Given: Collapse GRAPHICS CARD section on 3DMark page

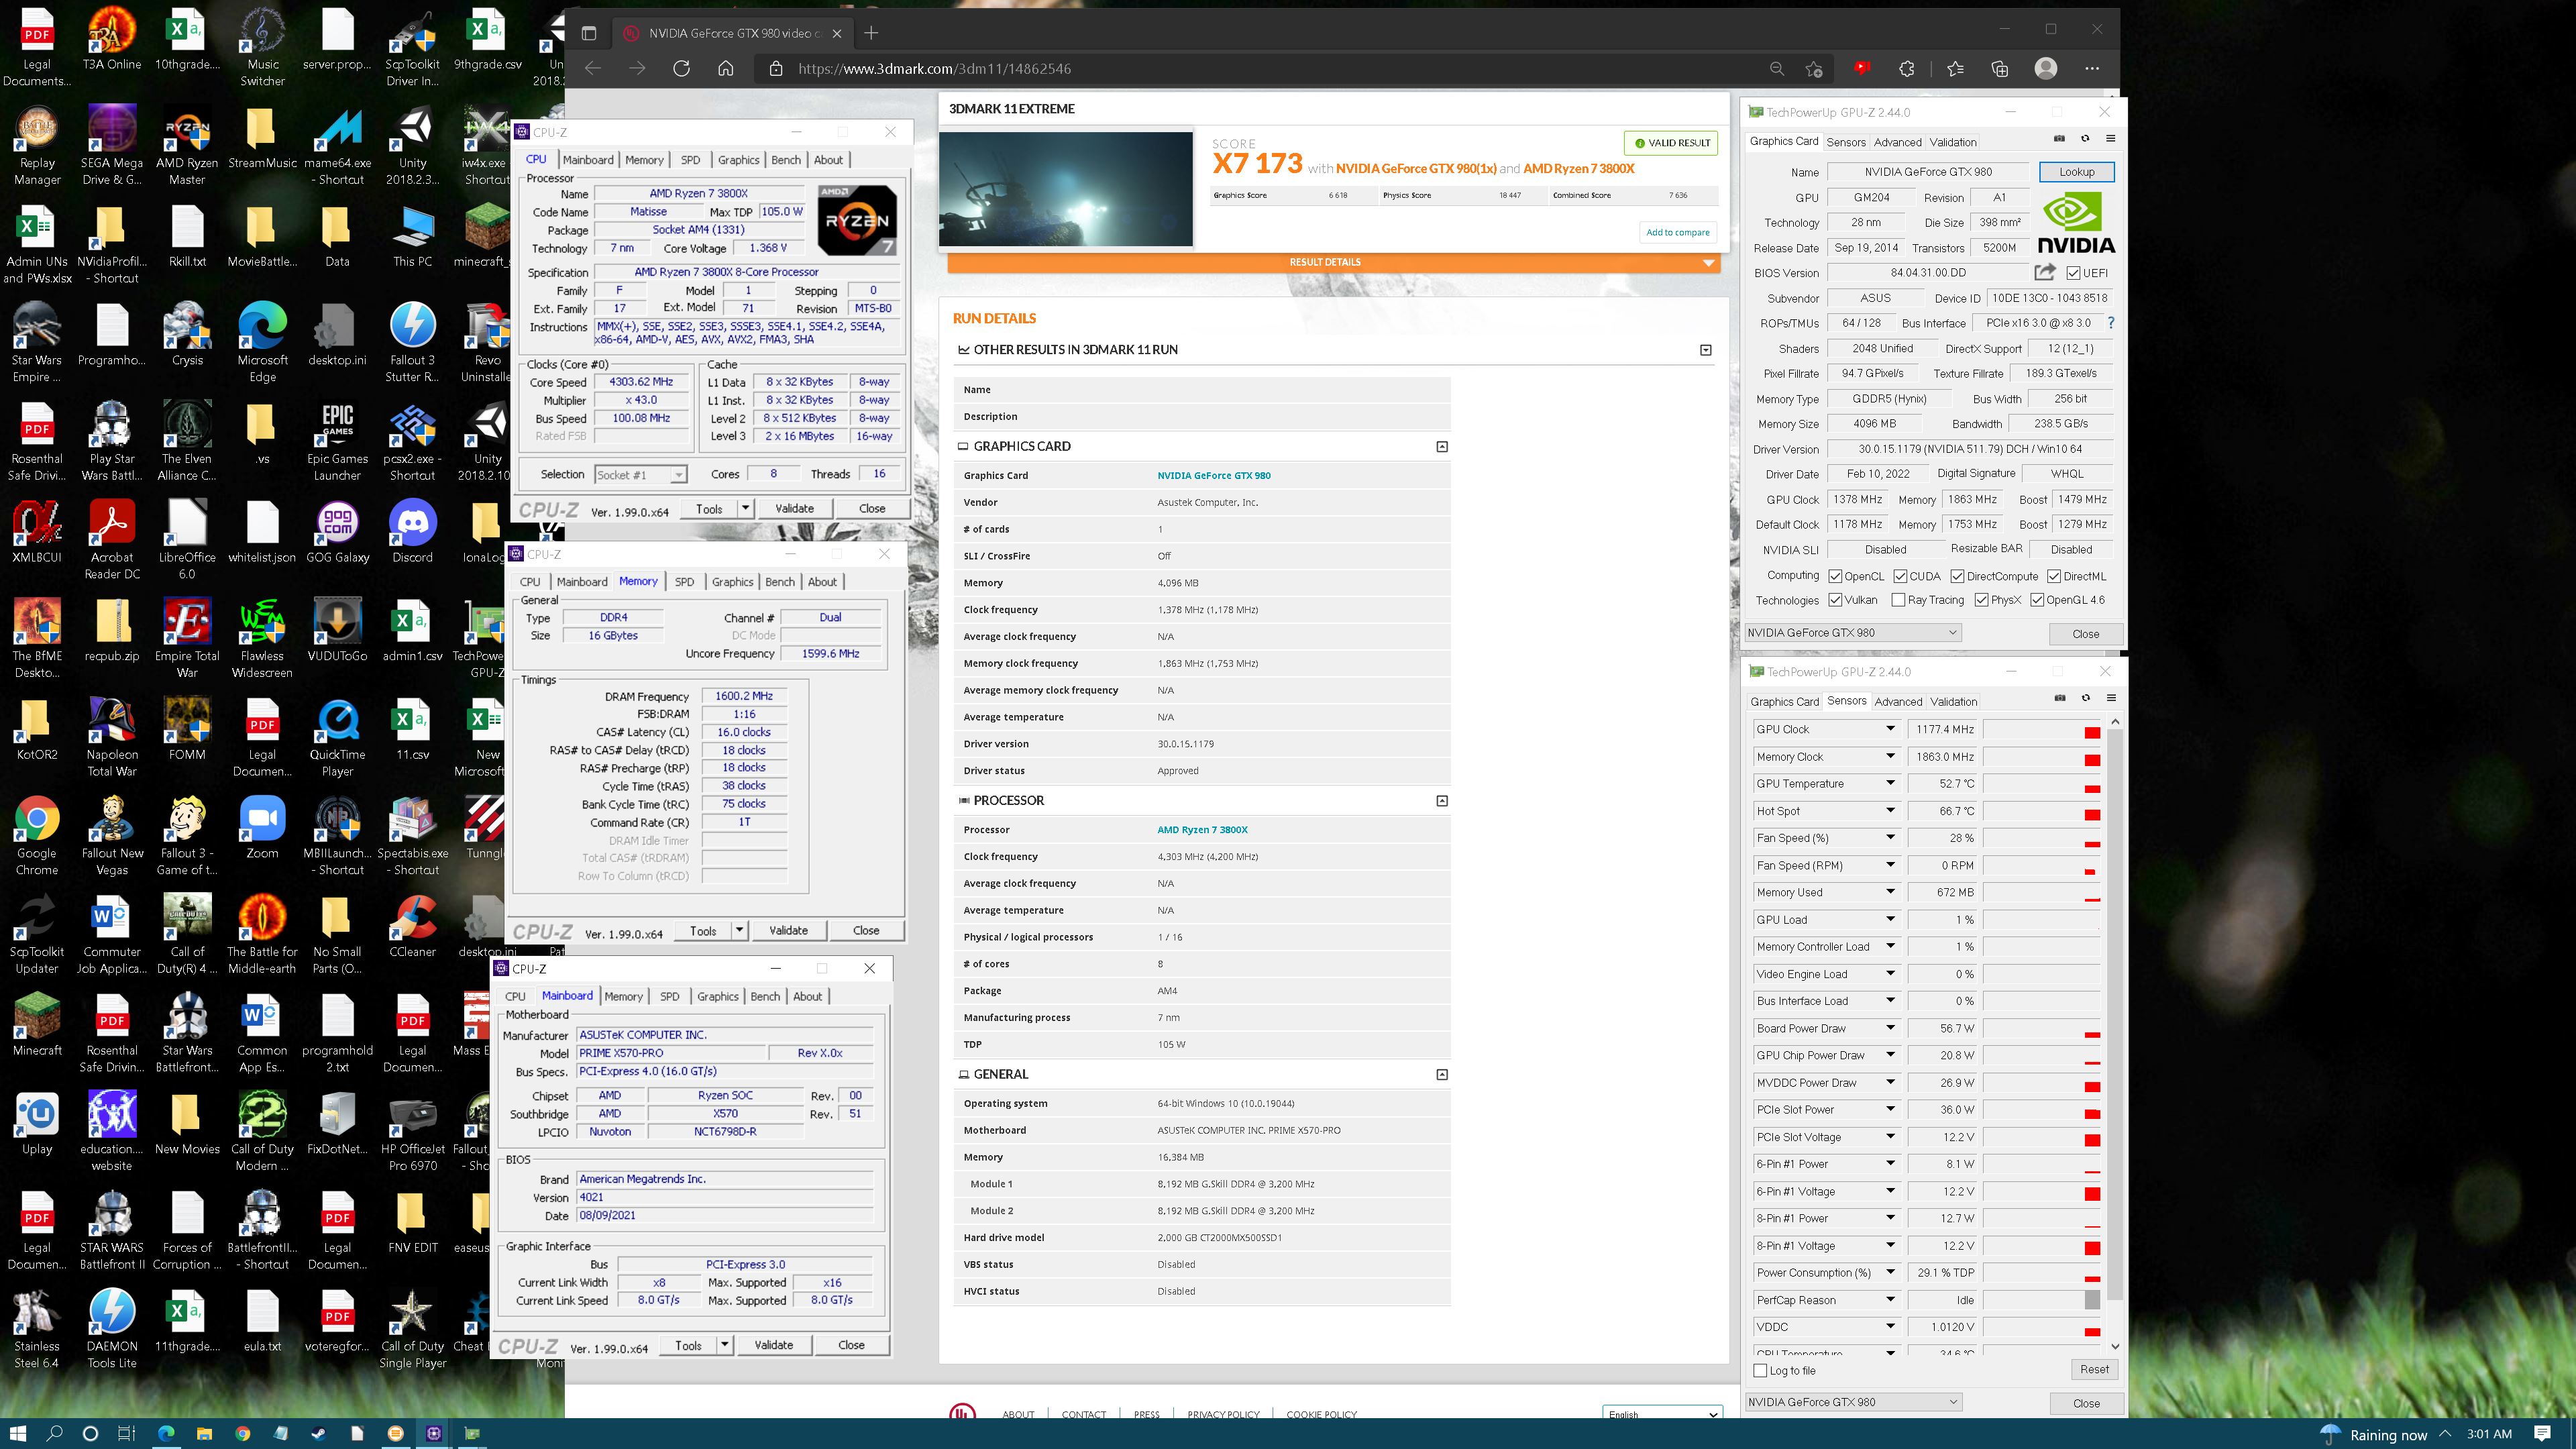Looking at the screenshot, I should (x=1442, y=447).
